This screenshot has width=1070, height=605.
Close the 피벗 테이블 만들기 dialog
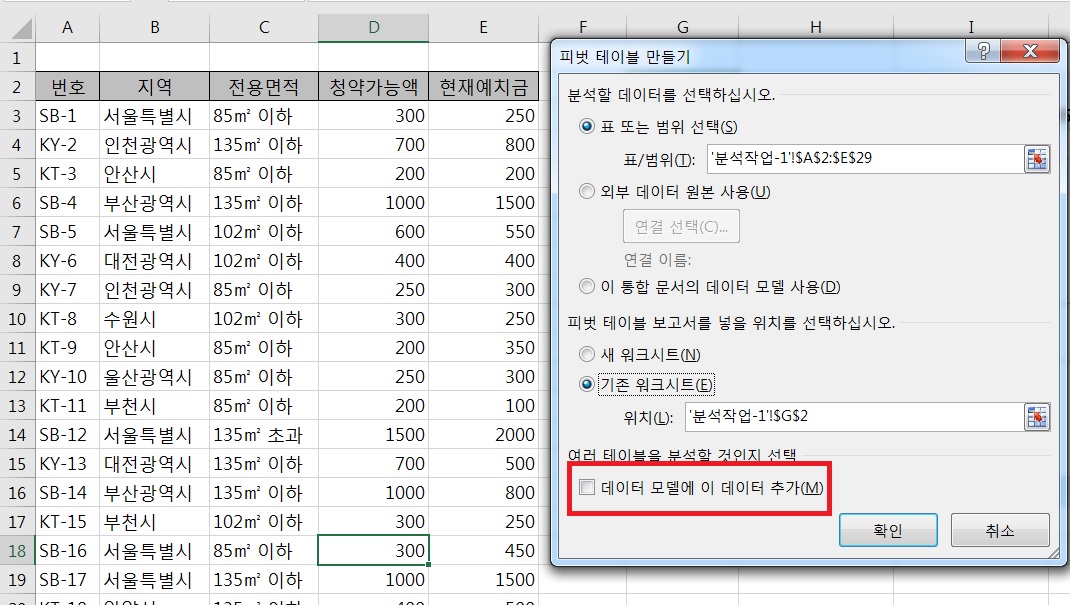(x=1028, y=52)
